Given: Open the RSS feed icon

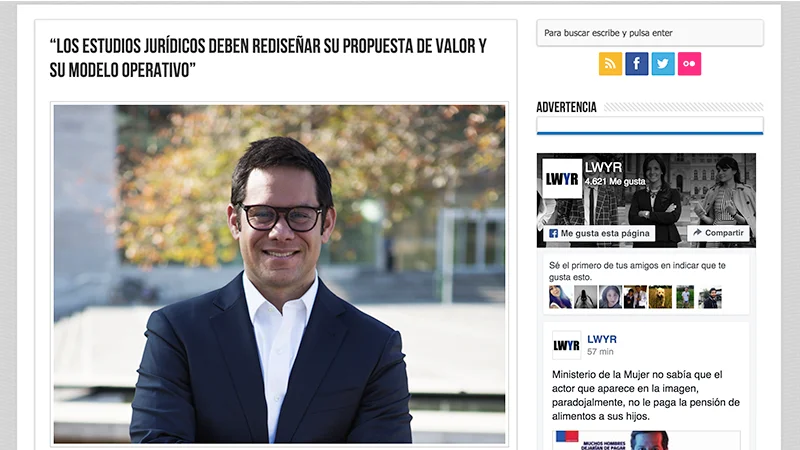Looking at the screenshot, I should pyautogui.click(x=610, y=64).
